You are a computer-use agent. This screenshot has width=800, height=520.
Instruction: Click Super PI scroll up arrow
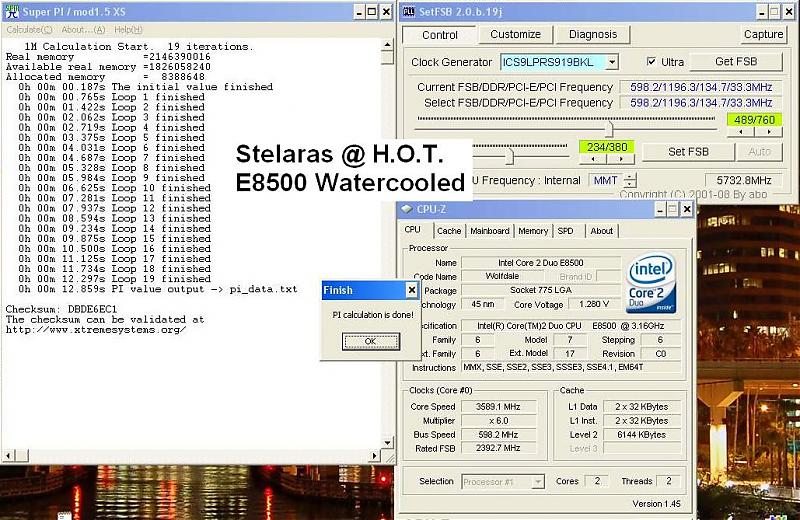pyautogui.click(x=387, y=45)
